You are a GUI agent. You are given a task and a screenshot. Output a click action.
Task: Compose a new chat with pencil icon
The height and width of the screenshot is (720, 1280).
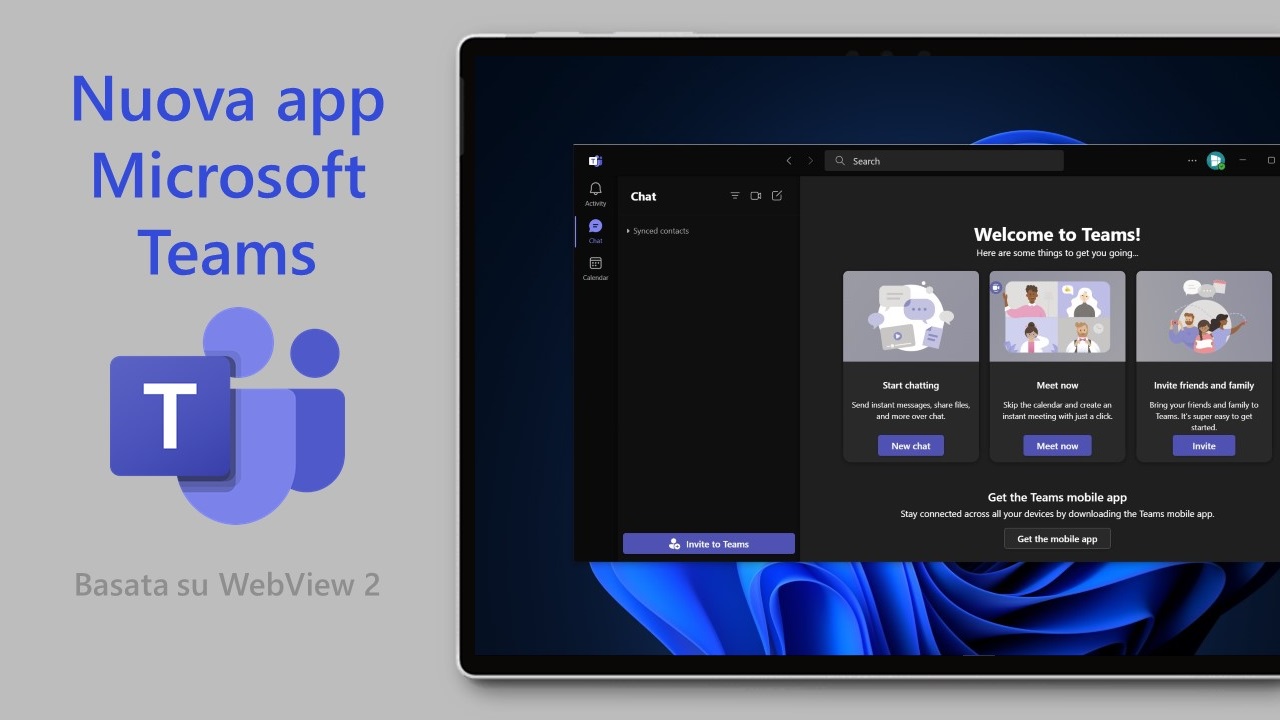pyautogui.click(x=777, y=196)
